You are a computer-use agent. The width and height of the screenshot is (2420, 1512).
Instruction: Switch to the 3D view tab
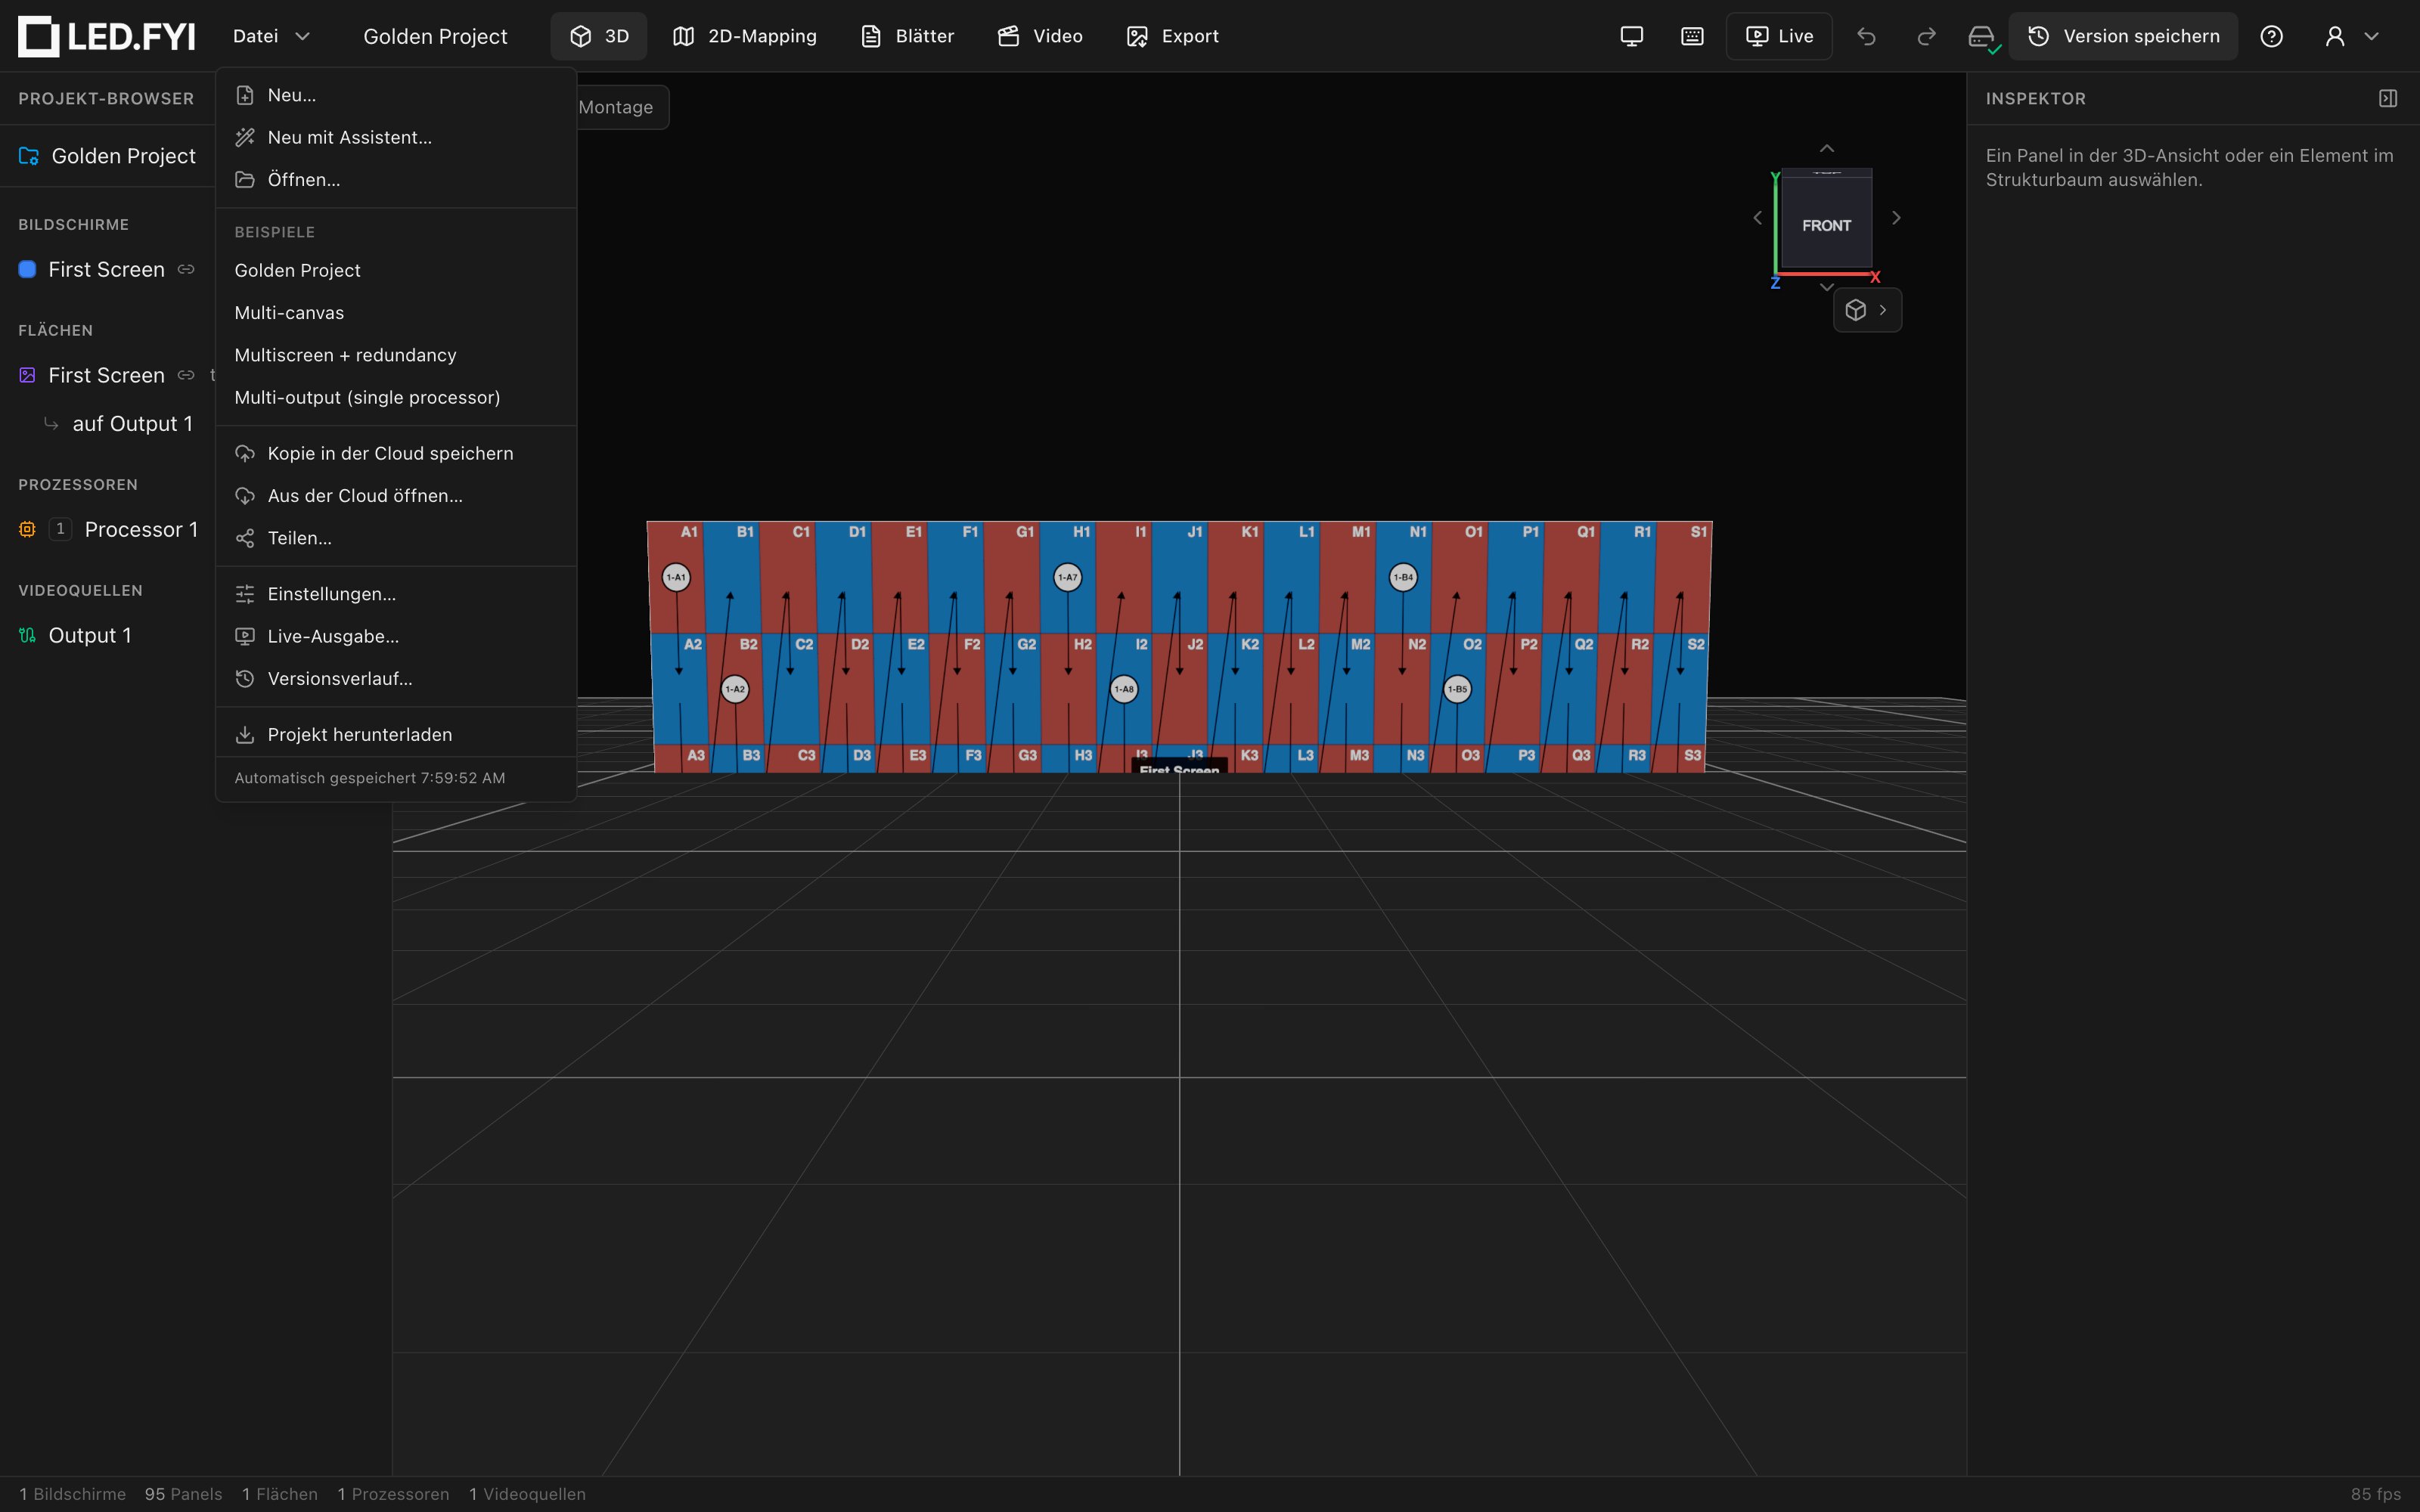pyautogui.click(x=599, y=36)
